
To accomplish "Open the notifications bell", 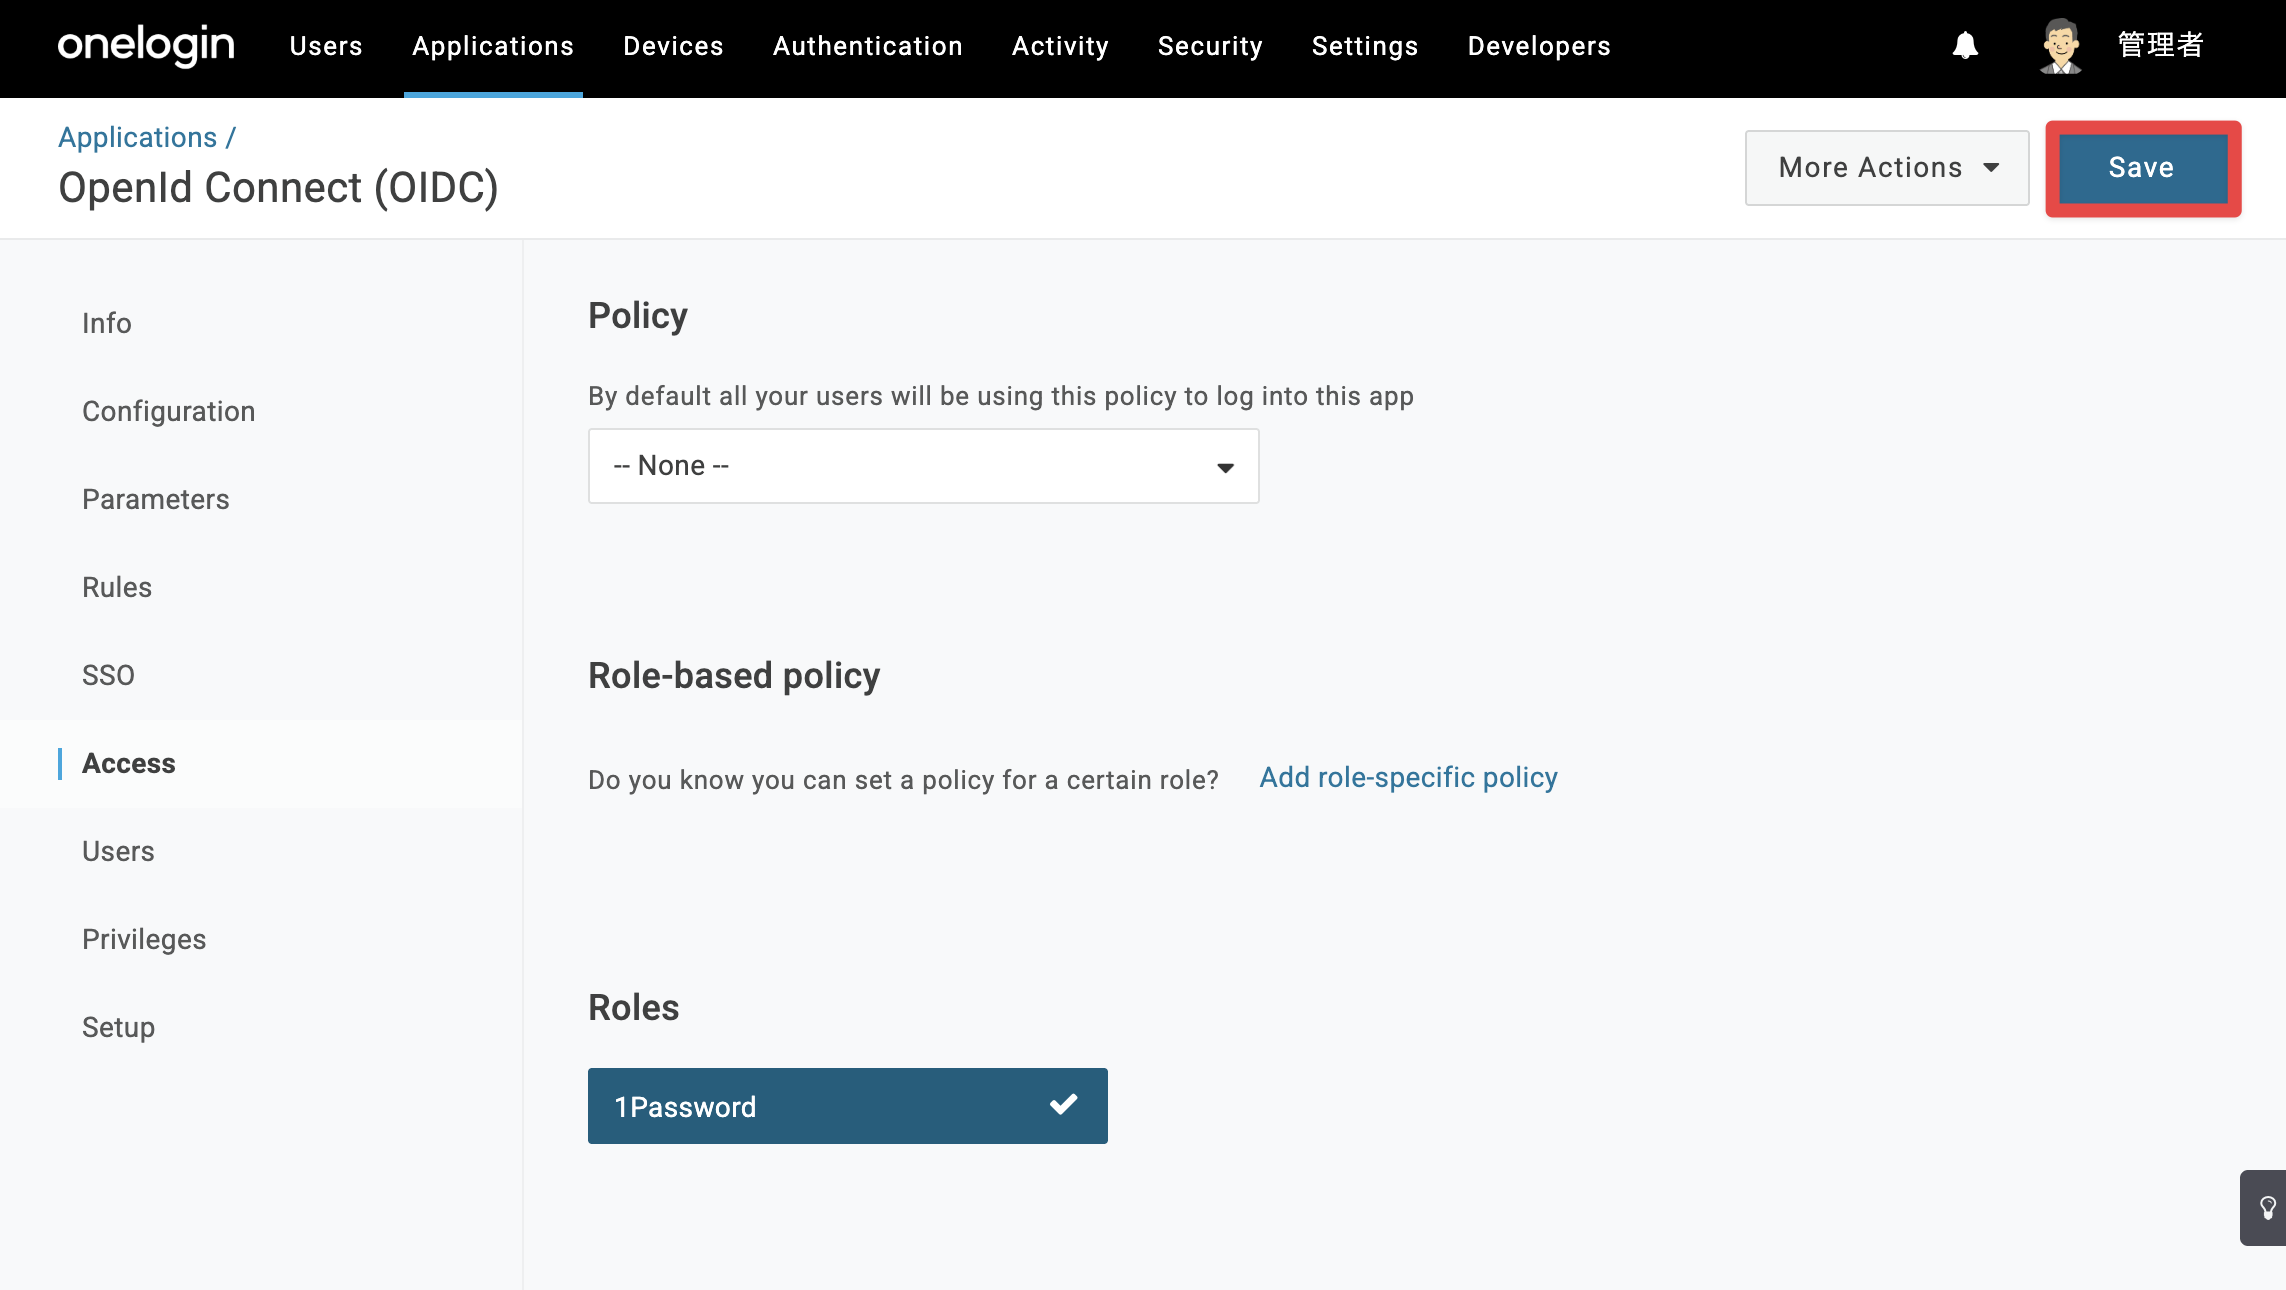I will click(1965, 46).
